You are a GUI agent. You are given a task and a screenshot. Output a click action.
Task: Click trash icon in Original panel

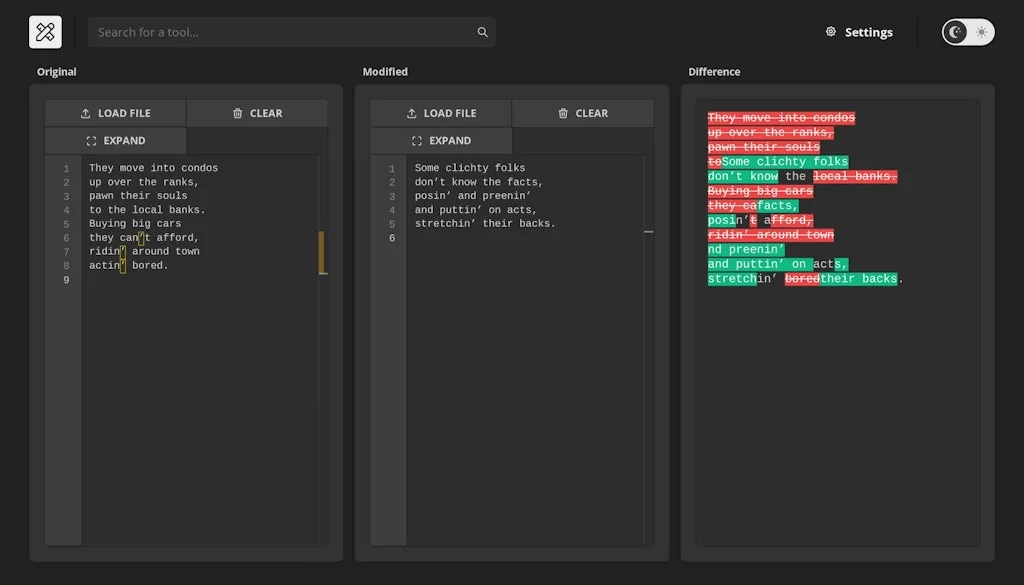click(x=238, y=114)
